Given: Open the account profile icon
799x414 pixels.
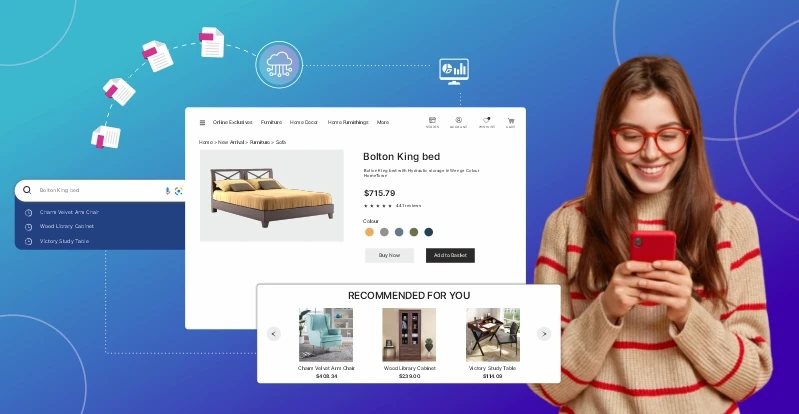Looking at the screenshot, I should pyautogui.click(x=459, y=121).
